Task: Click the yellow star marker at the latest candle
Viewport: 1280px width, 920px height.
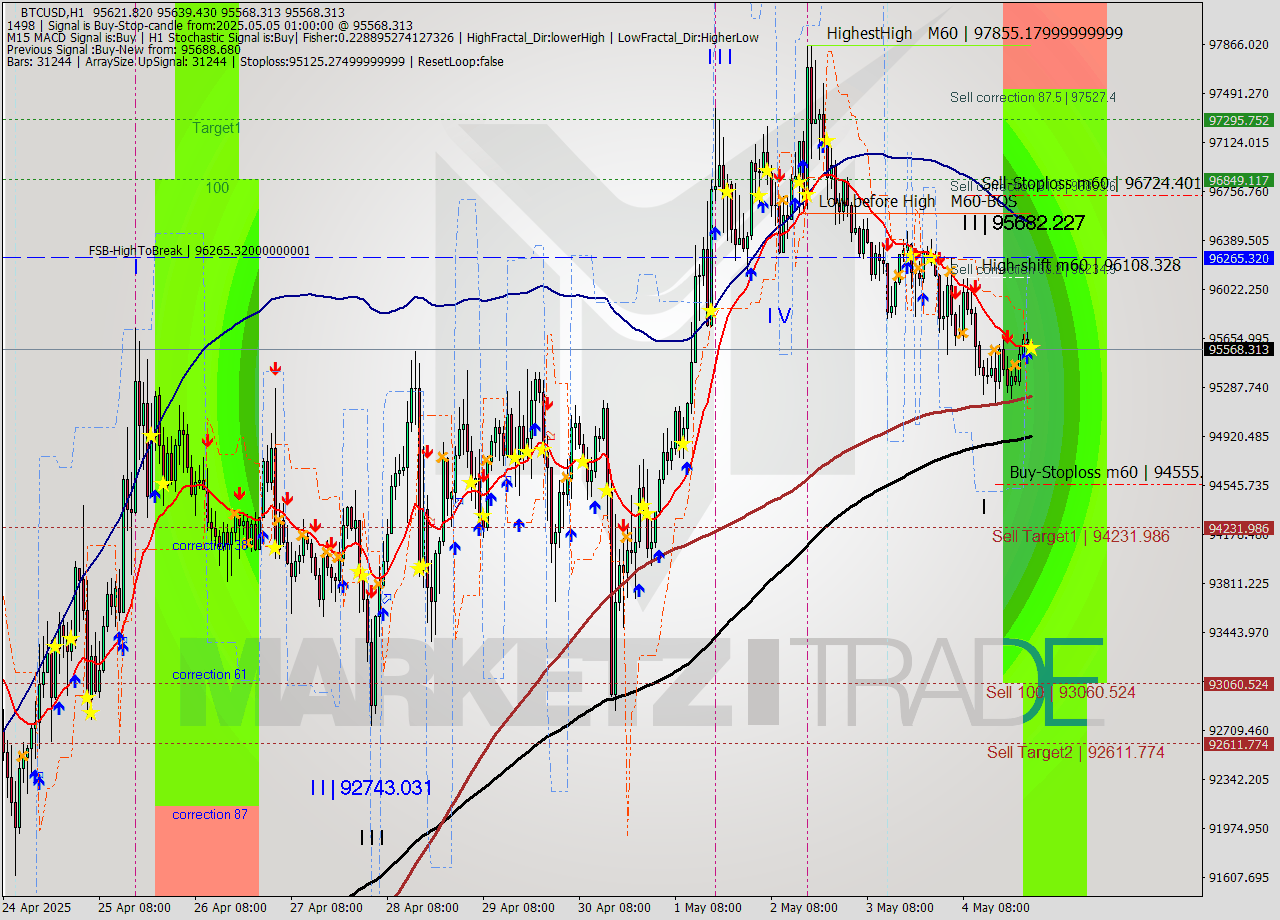Action: click(x=1033, y=347)
